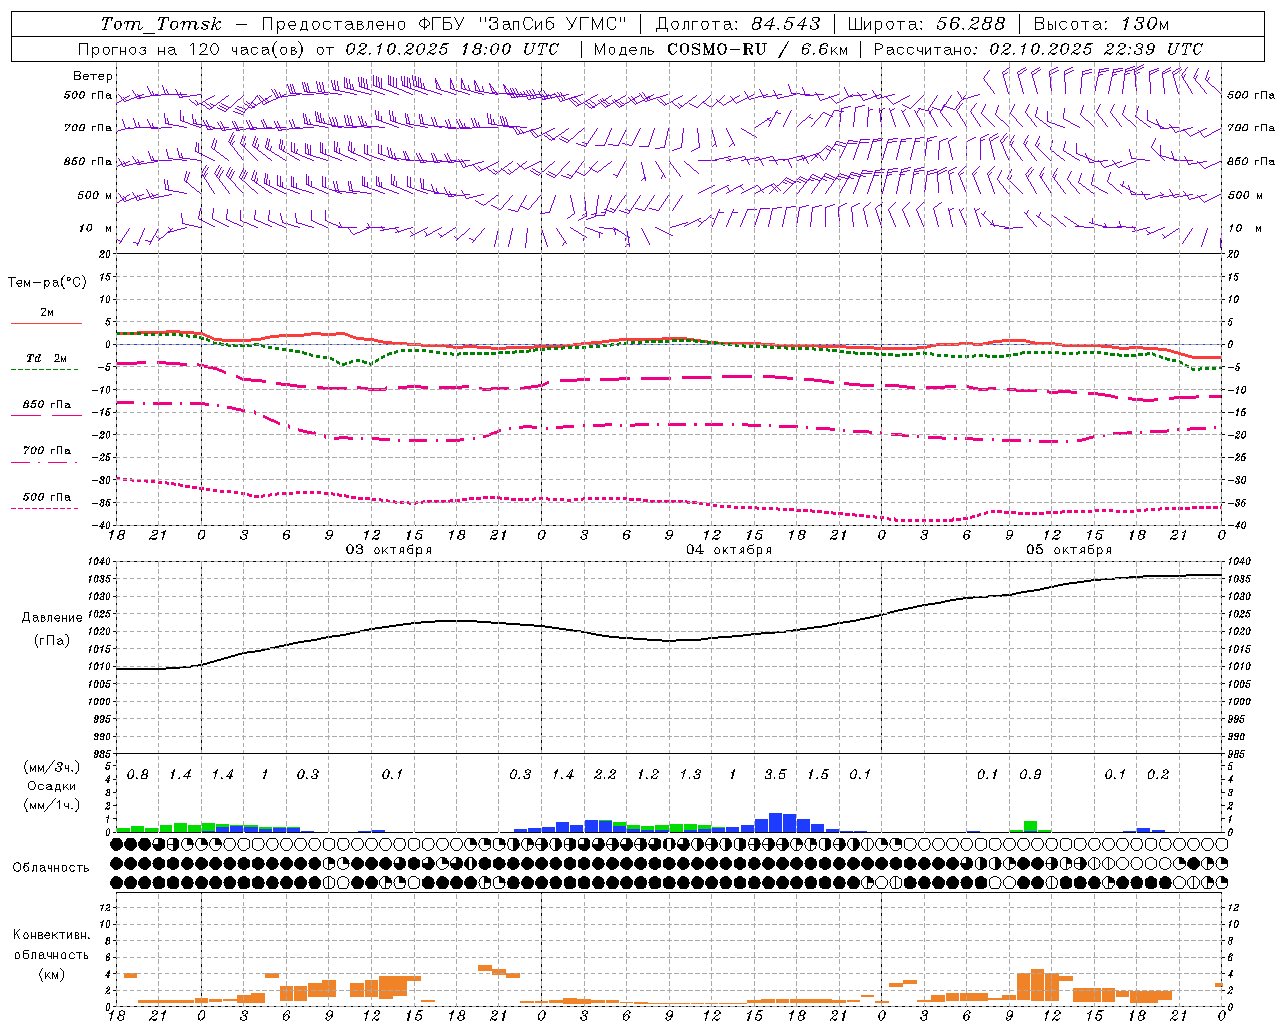Click the latitude value "Широта: 56.288"
This screenshot has width=1280, height=1024.
926,24
